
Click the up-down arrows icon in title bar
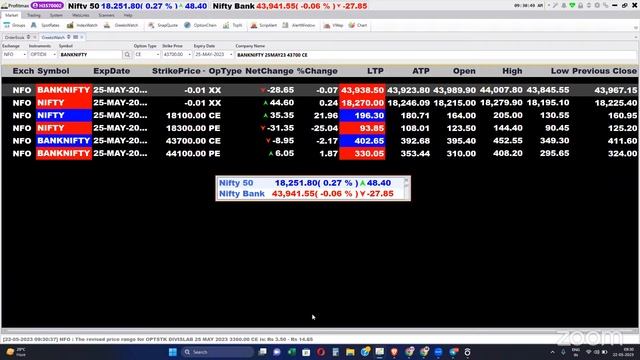point(589,6)
